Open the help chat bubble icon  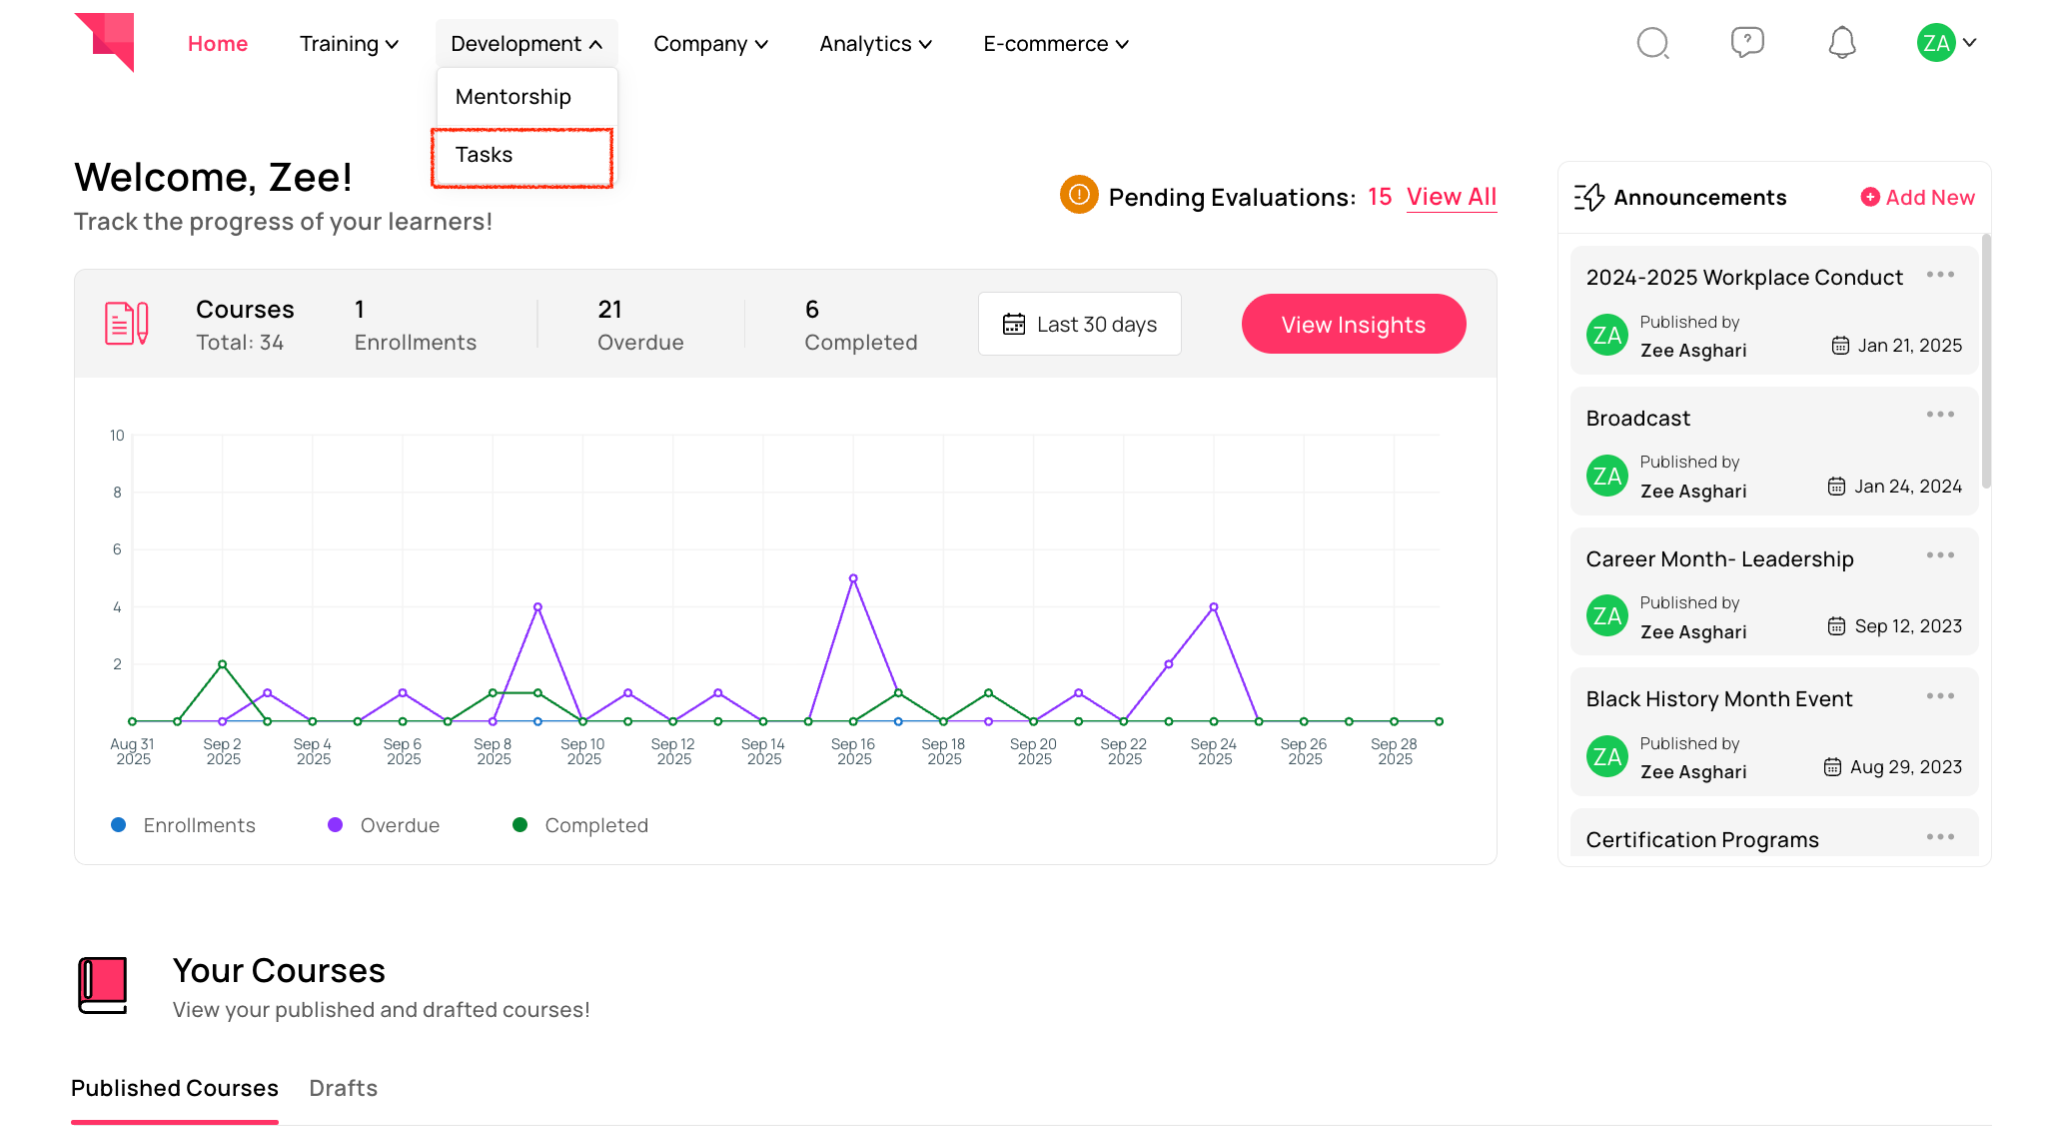click(1746, 42)
